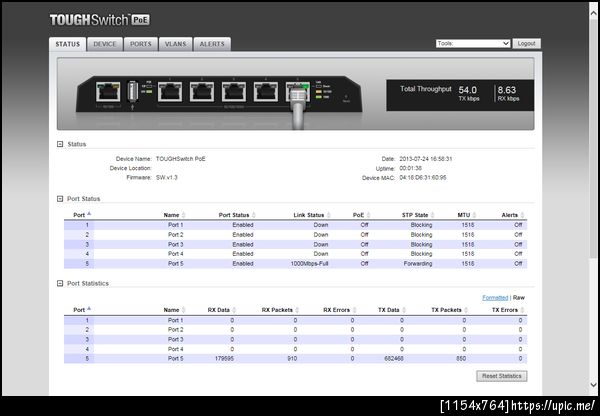Click the TOUGHSwitch PoE logo
Image resolution: width=600 pixels, height=416 pixels.
click(x=99, y=20)
